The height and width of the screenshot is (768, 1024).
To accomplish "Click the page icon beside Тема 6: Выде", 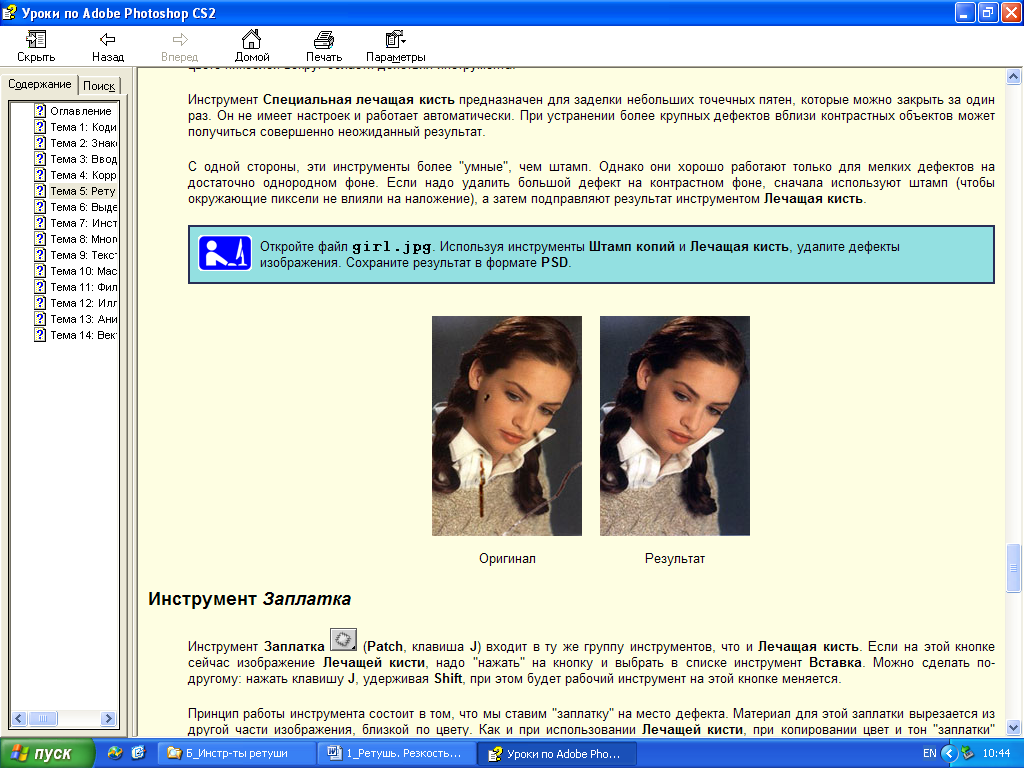I will pyautogui.click(x=40, y=206).
